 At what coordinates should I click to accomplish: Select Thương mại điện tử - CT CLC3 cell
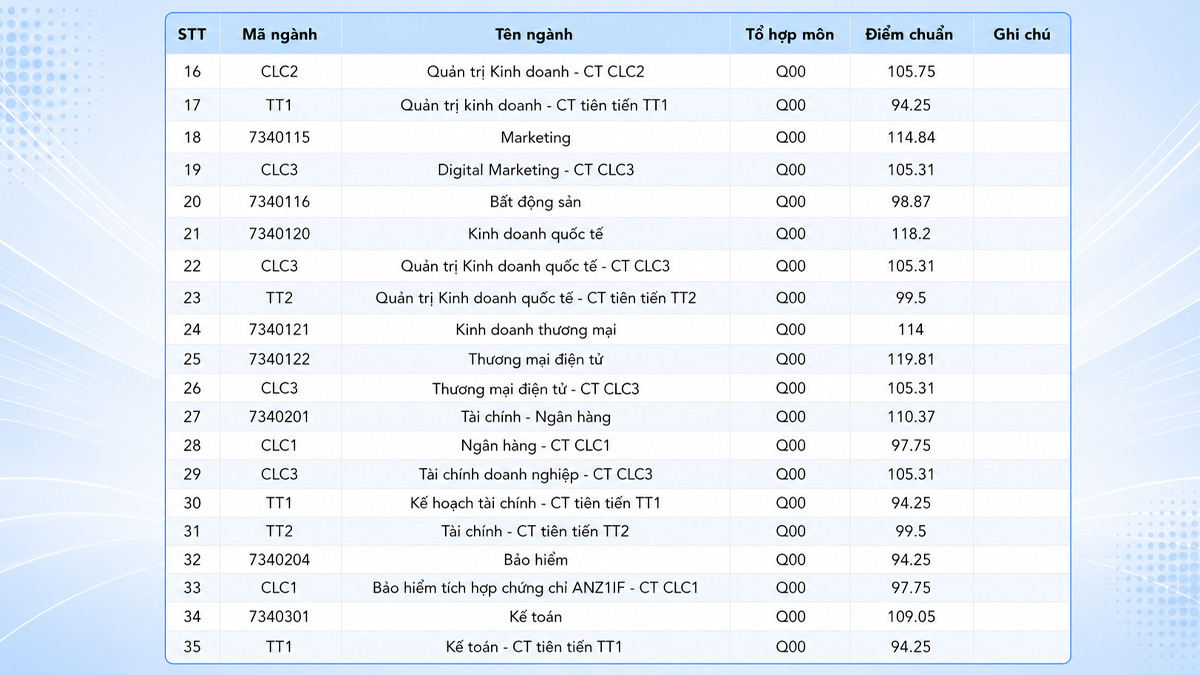coord(536,388)
